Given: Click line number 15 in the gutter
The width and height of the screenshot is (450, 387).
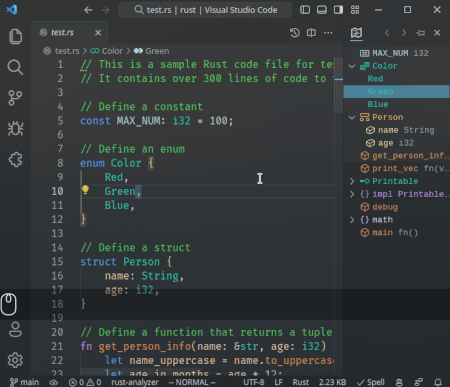Looking at the screenshot, I should pos(57,262).
